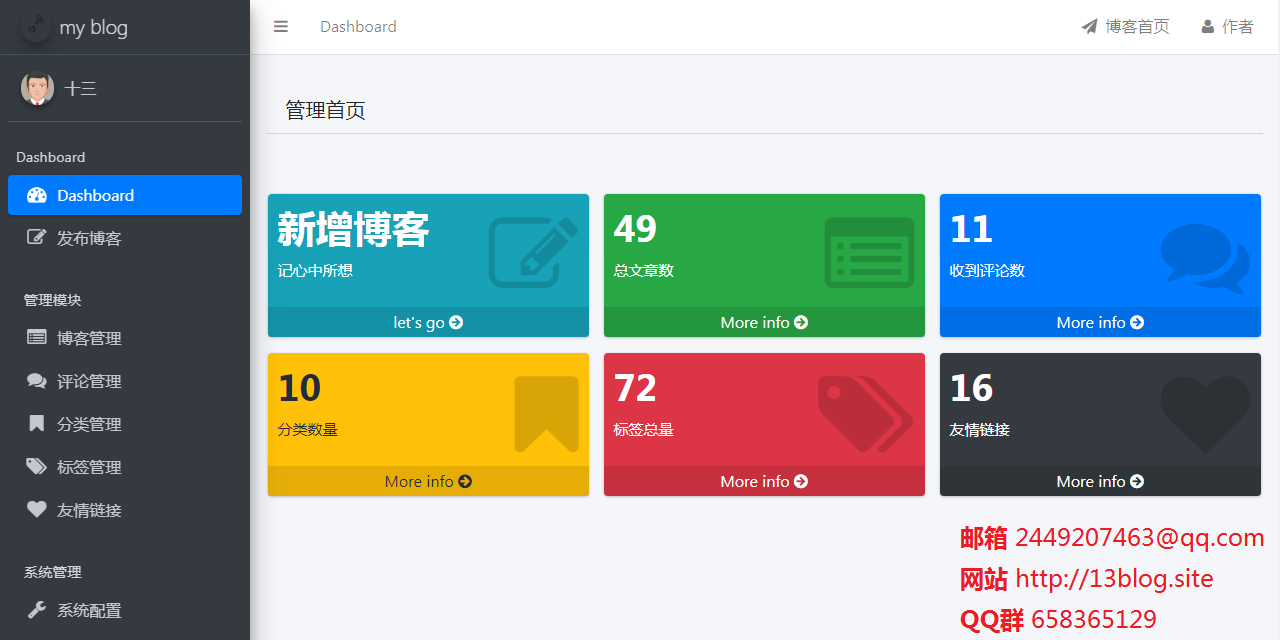1280x640 pixels.
Task: Go to 评论管理 section
Action: (x=89, y=381)
